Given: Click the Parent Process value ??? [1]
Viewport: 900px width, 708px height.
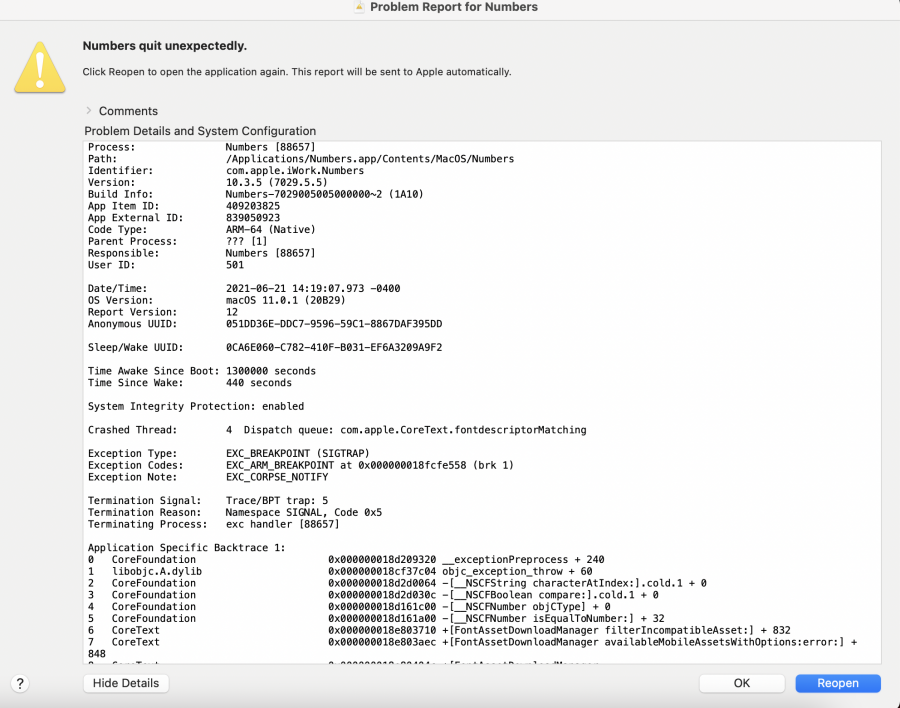Looking at the screenshot, I should (246, 241).
